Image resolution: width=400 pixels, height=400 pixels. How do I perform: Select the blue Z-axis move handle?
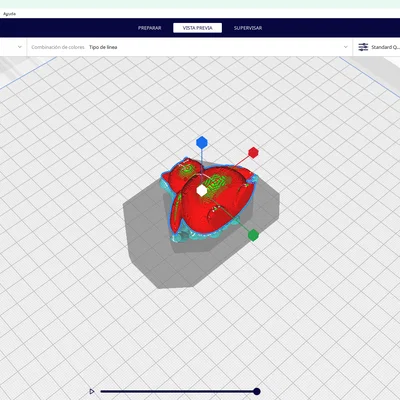pyautogui.click(x=202, y=142)
